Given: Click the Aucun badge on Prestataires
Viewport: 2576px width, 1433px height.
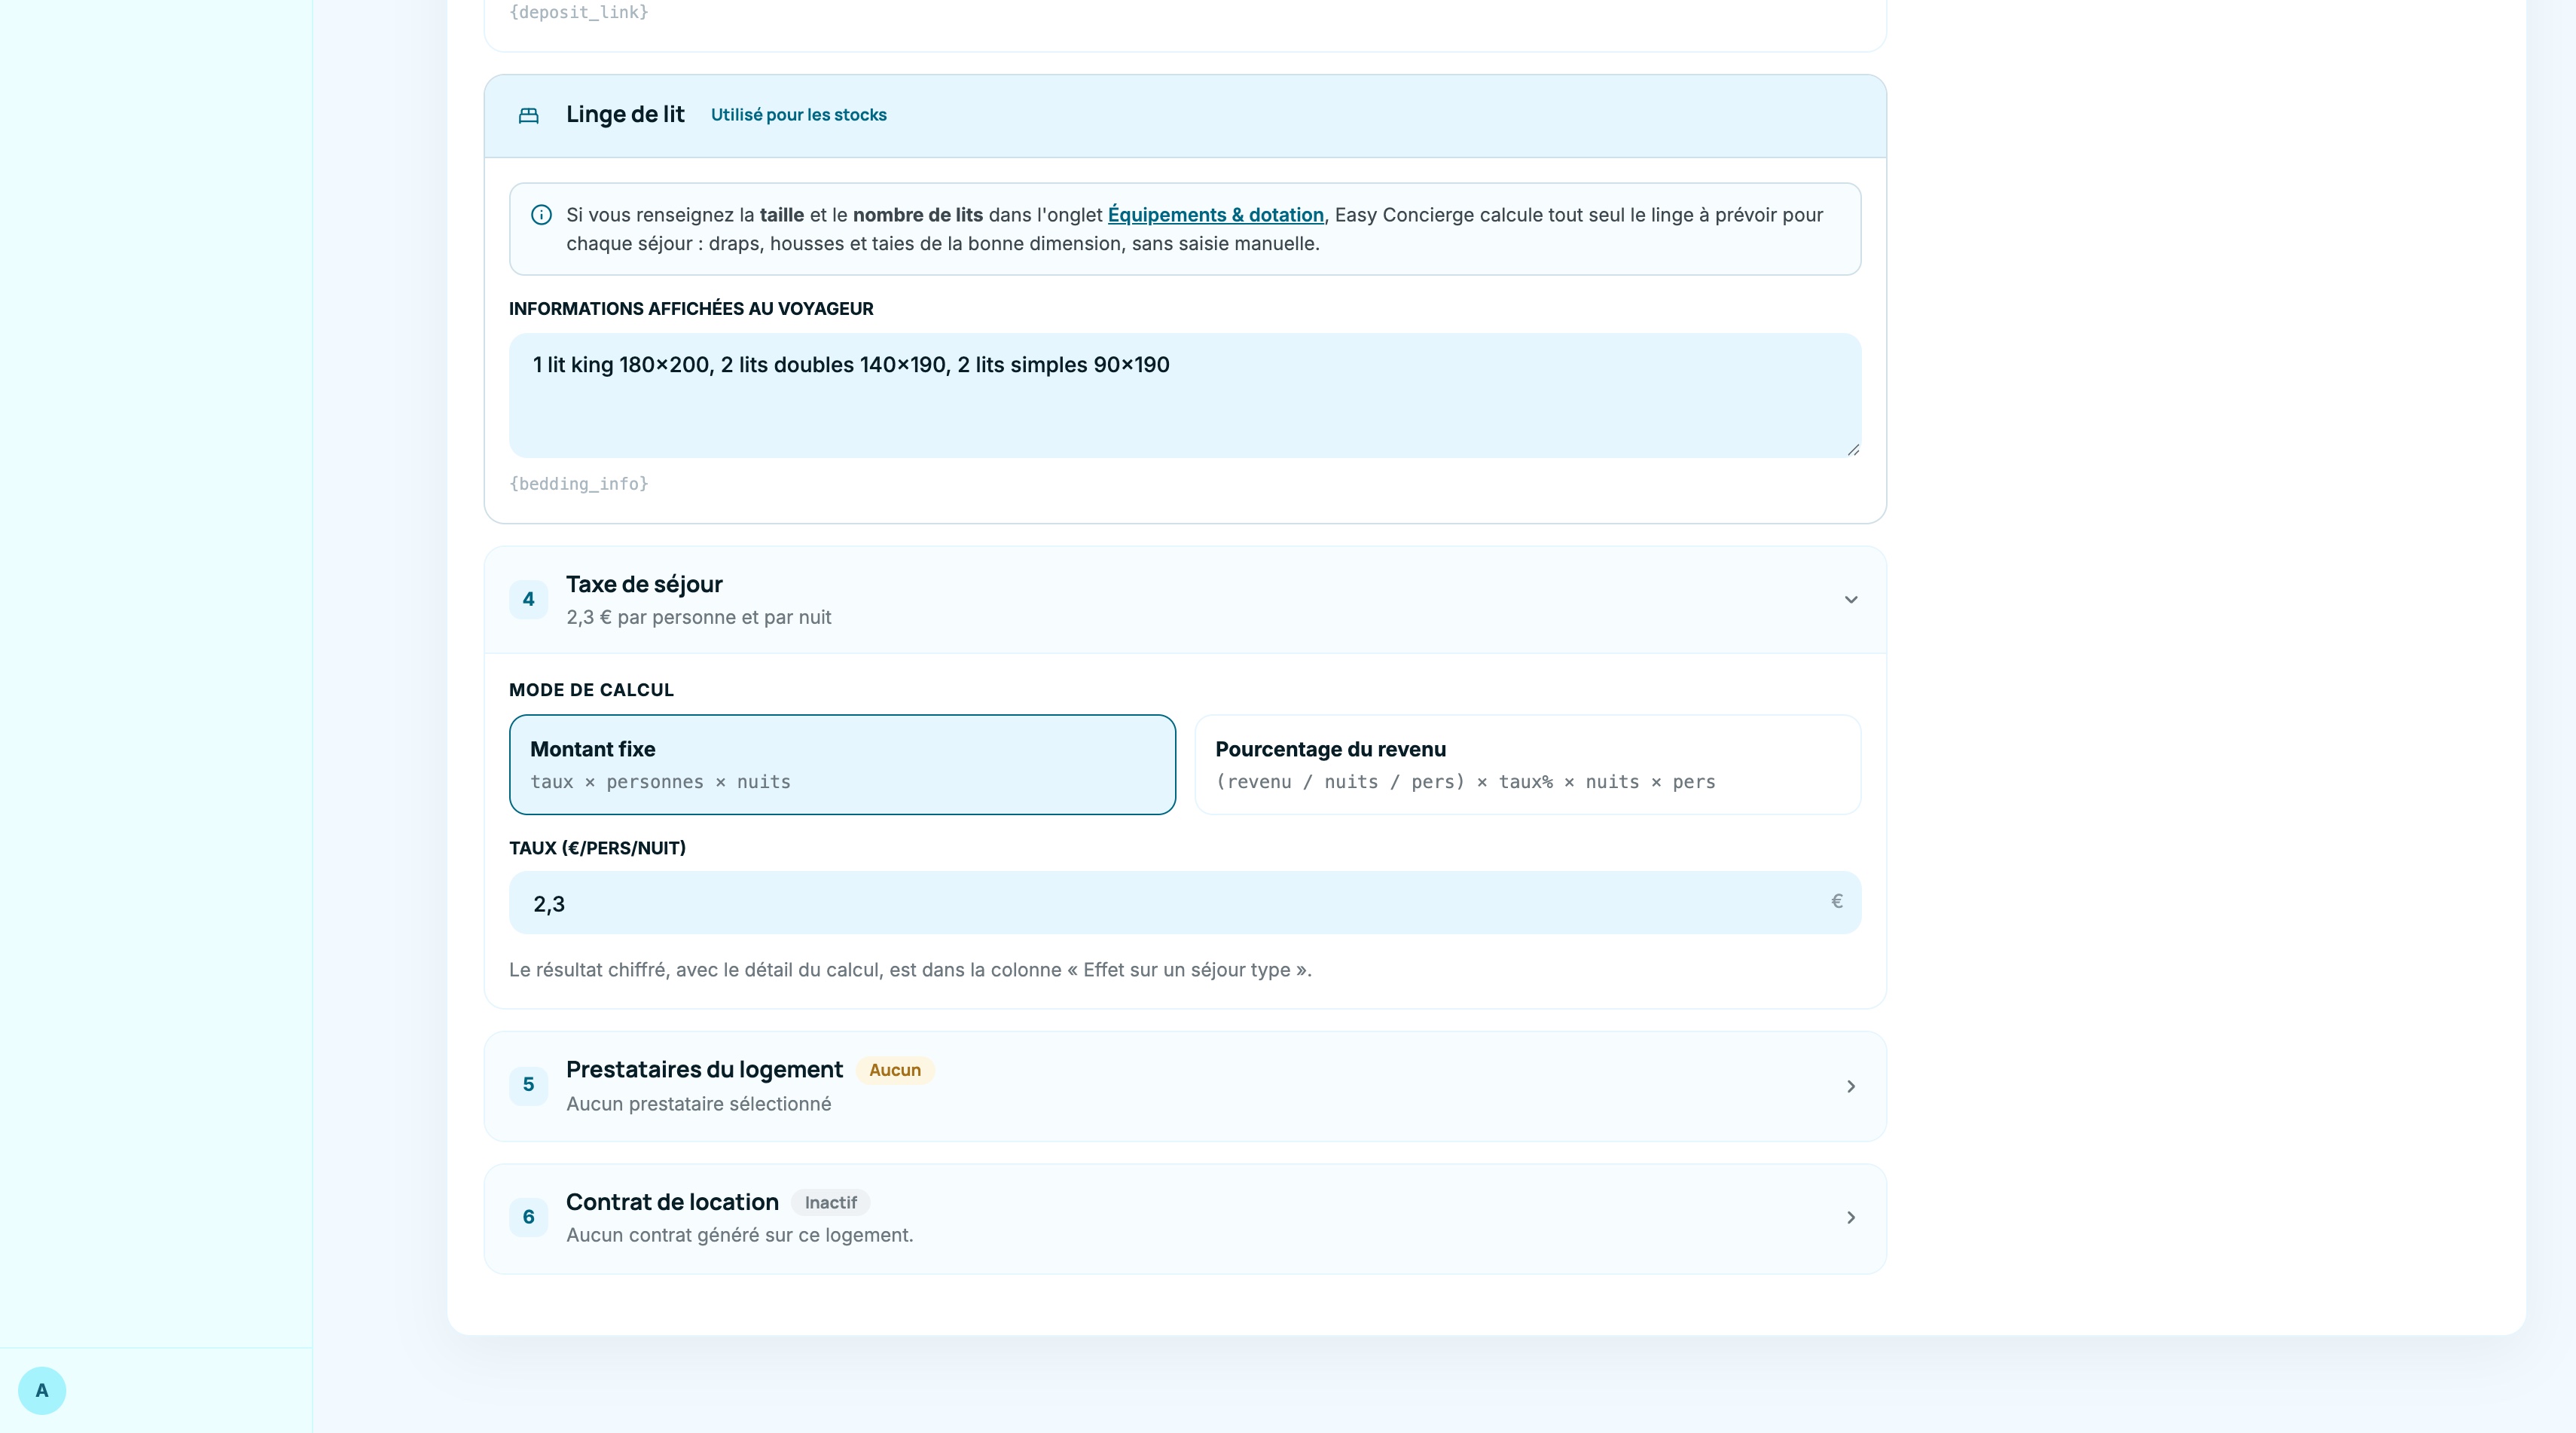Looking at the screenshot, I should click(x=894, y=1070).
